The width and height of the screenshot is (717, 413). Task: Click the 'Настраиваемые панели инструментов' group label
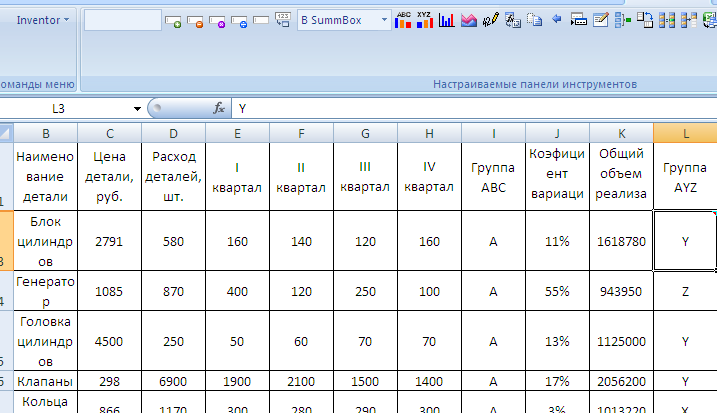535,84
